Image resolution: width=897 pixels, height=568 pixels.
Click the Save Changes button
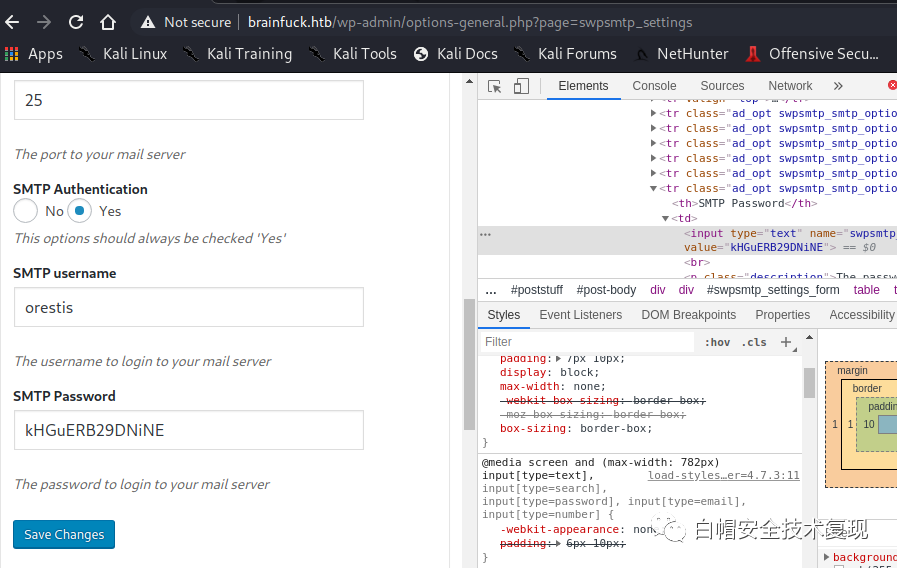pos(64,534)
